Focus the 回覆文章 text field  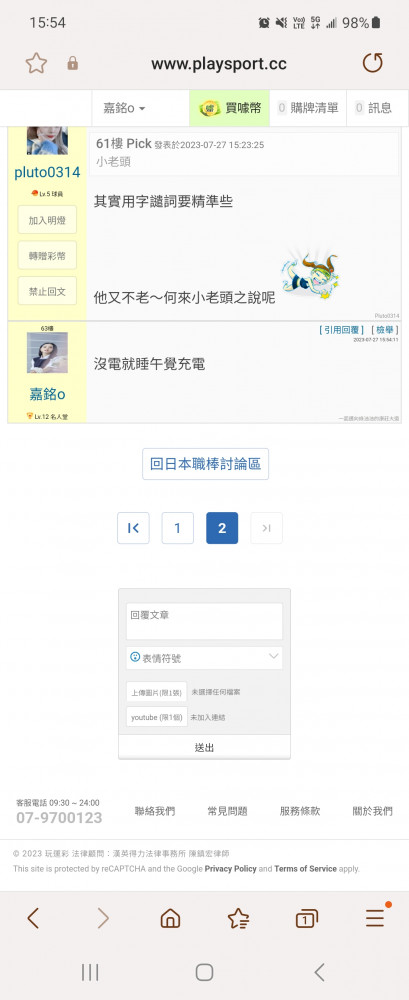tap(204, 621)
